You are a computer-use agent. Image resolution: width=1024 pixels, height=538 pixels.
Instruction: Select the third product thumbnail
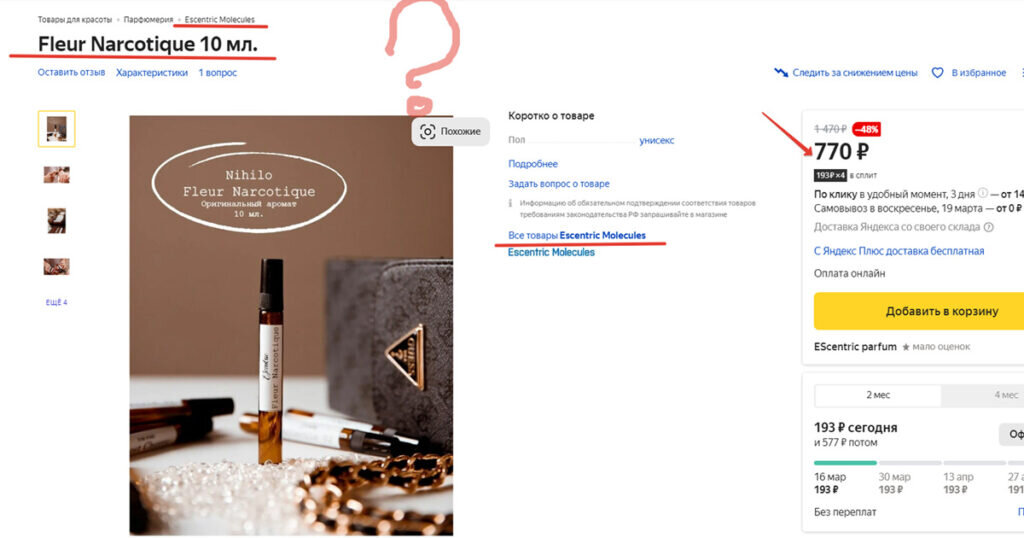56,221
